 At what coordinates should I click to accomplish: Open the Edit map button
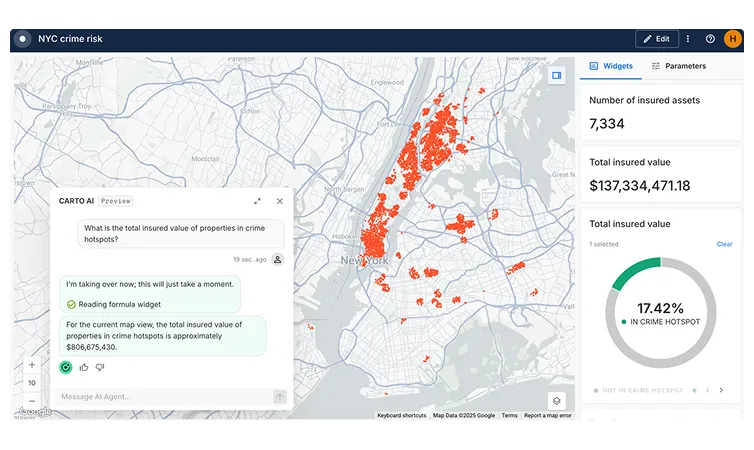point(656,39)
